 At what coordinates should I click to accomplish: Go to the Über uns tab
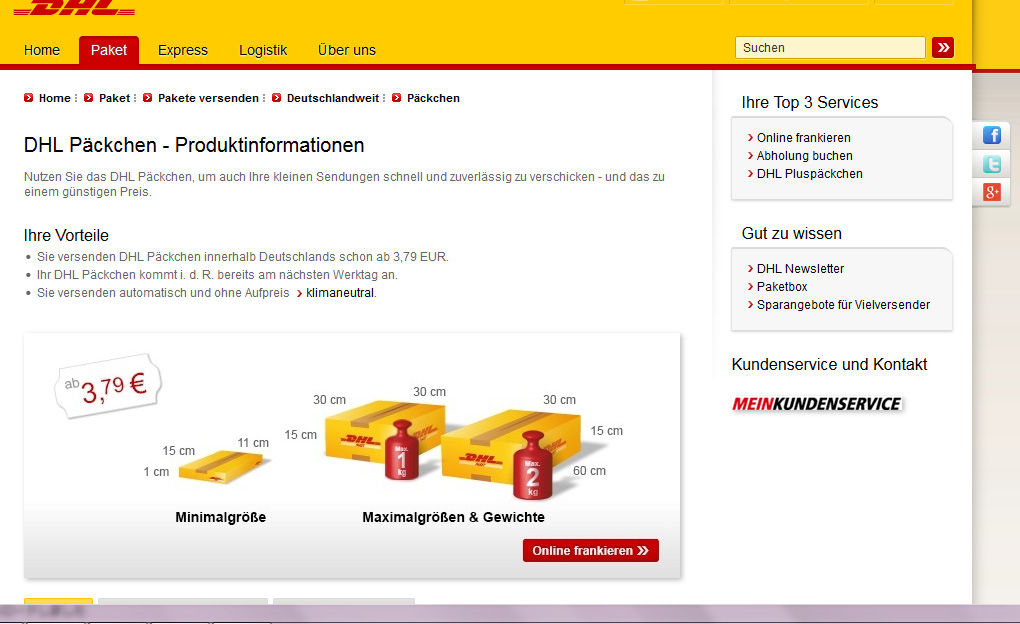tap(347, 50)
